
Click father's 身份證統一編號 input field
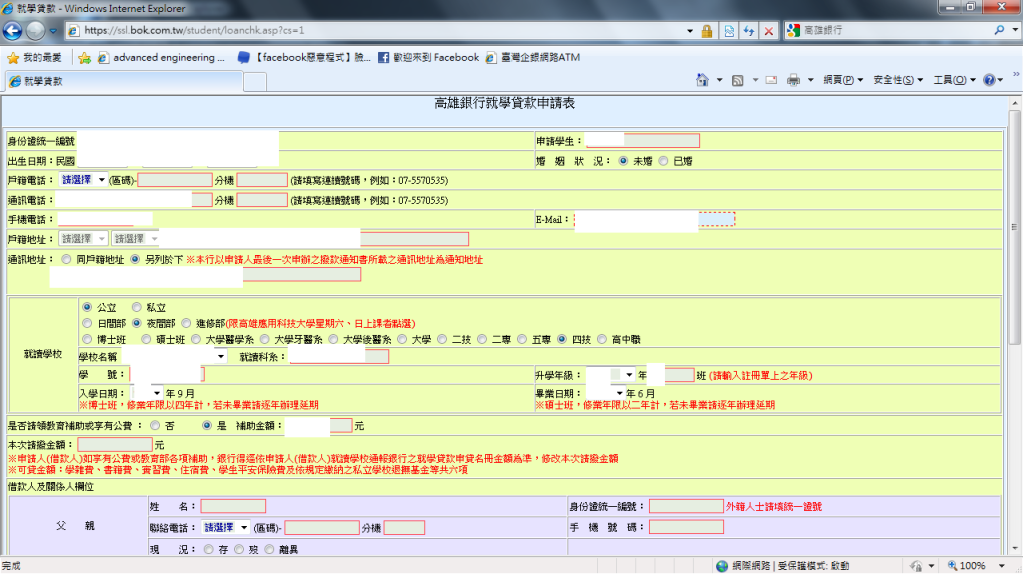click(686, 506)
